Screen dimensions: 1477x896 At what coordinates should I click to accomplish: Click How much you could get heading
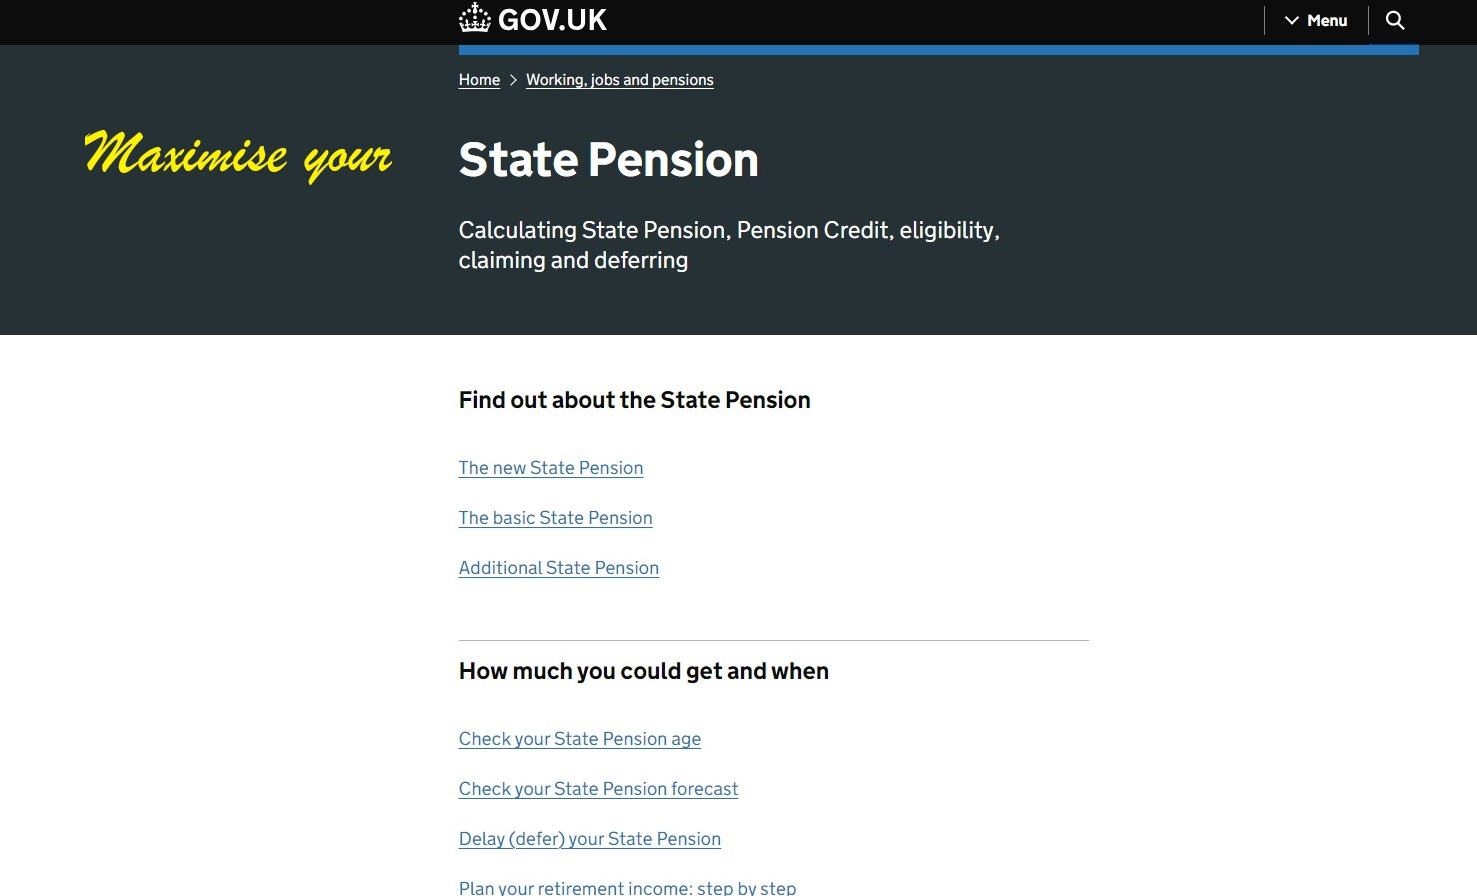pos(644,671)
